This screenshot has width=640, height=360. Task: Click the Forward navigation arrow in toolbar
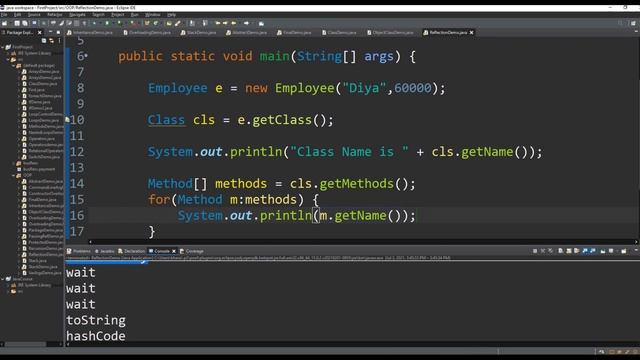[246, 23]
